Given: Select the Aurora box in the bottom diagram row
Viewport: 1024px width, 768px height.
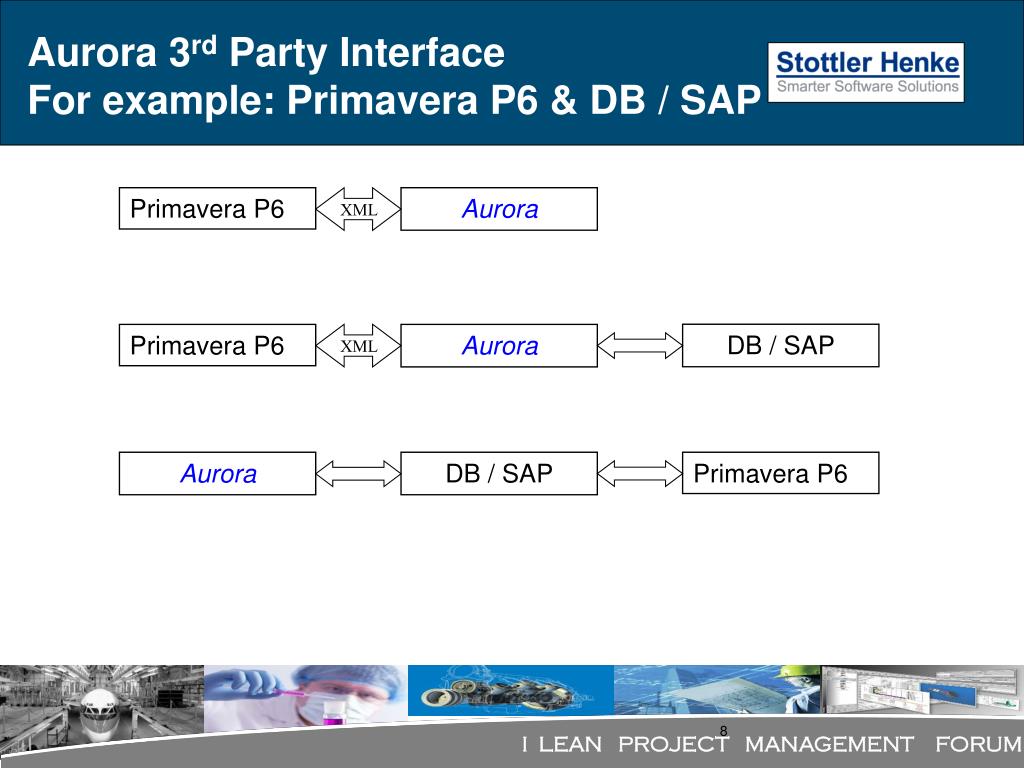Looking at the screenshot, I should click(217, 473).
